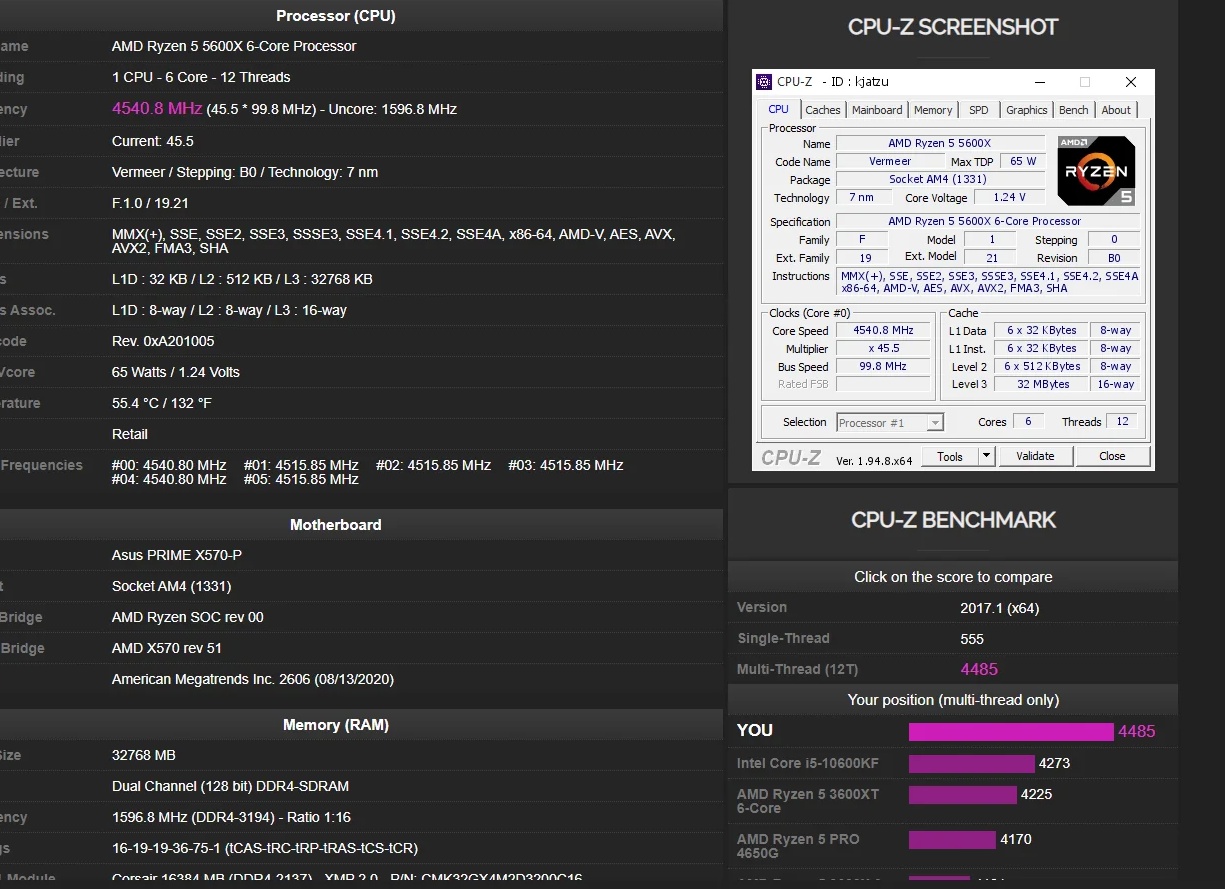Click the Intel Core i5-10600KF label
The width and height of the screenshot is (1225, 889).
(x=808, y=763)
